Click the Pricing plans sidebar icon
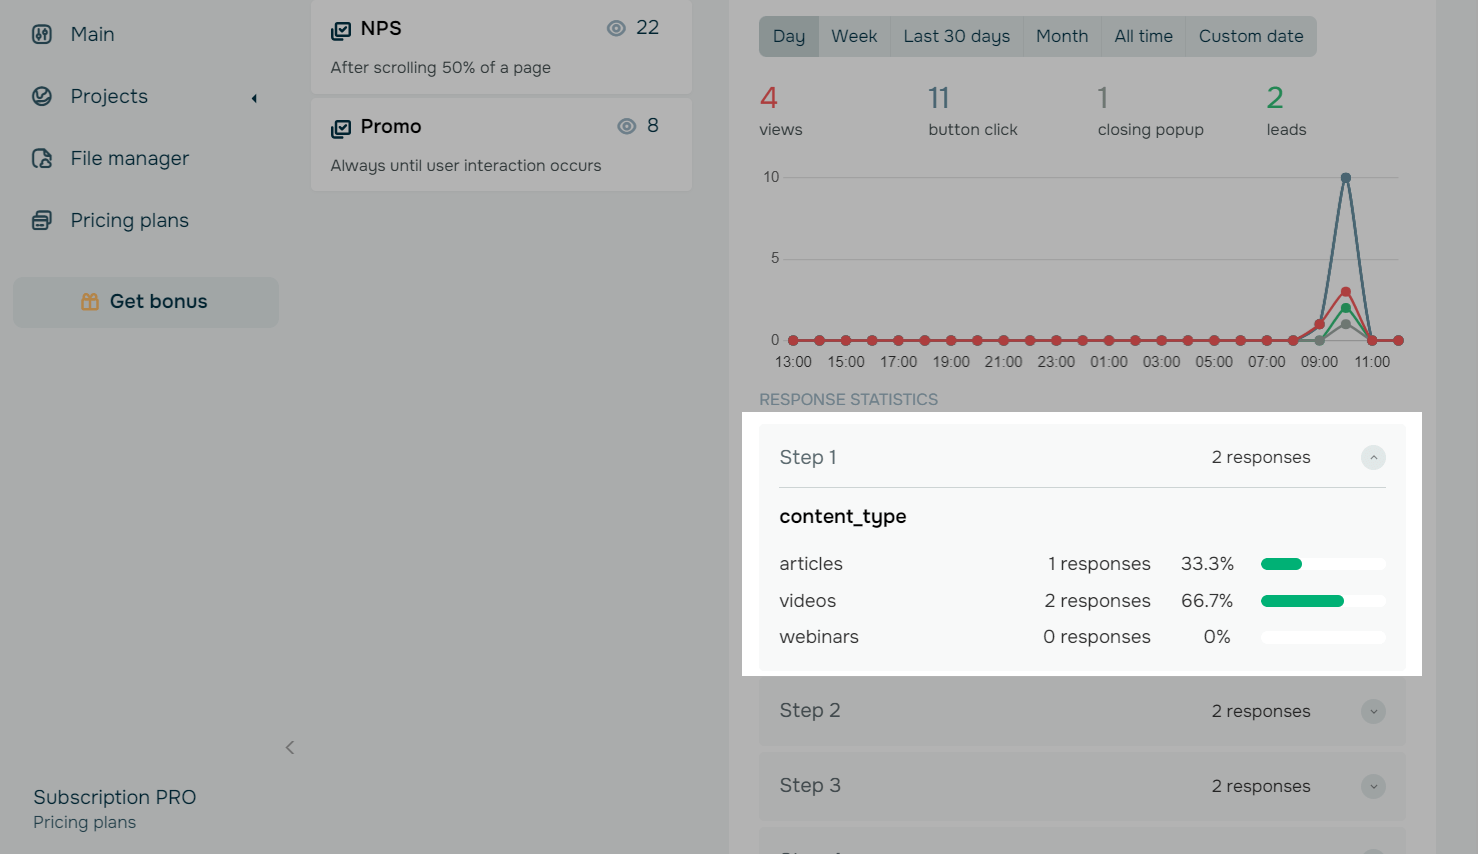The height and width of the screenshot is (854, 1478). (42, 220)
